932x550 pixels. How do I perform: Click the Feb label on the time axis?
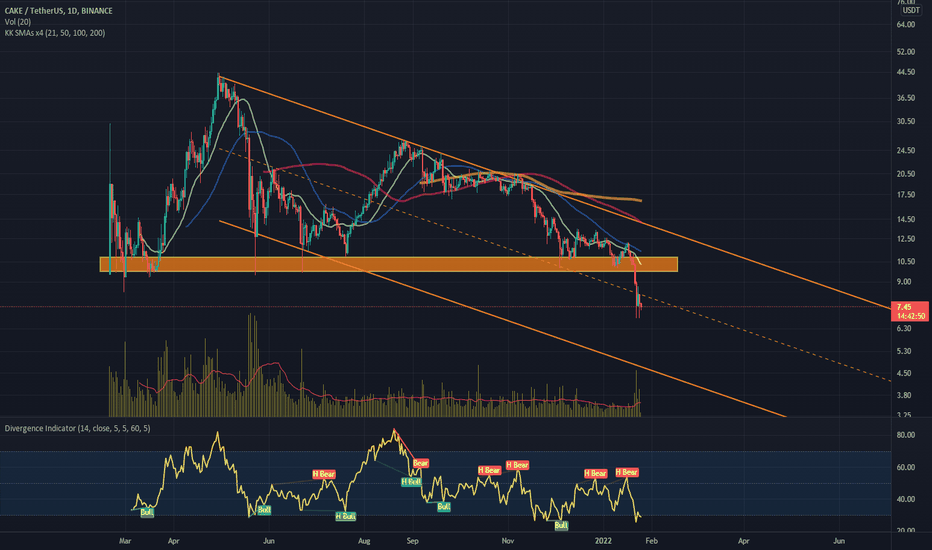651,541
